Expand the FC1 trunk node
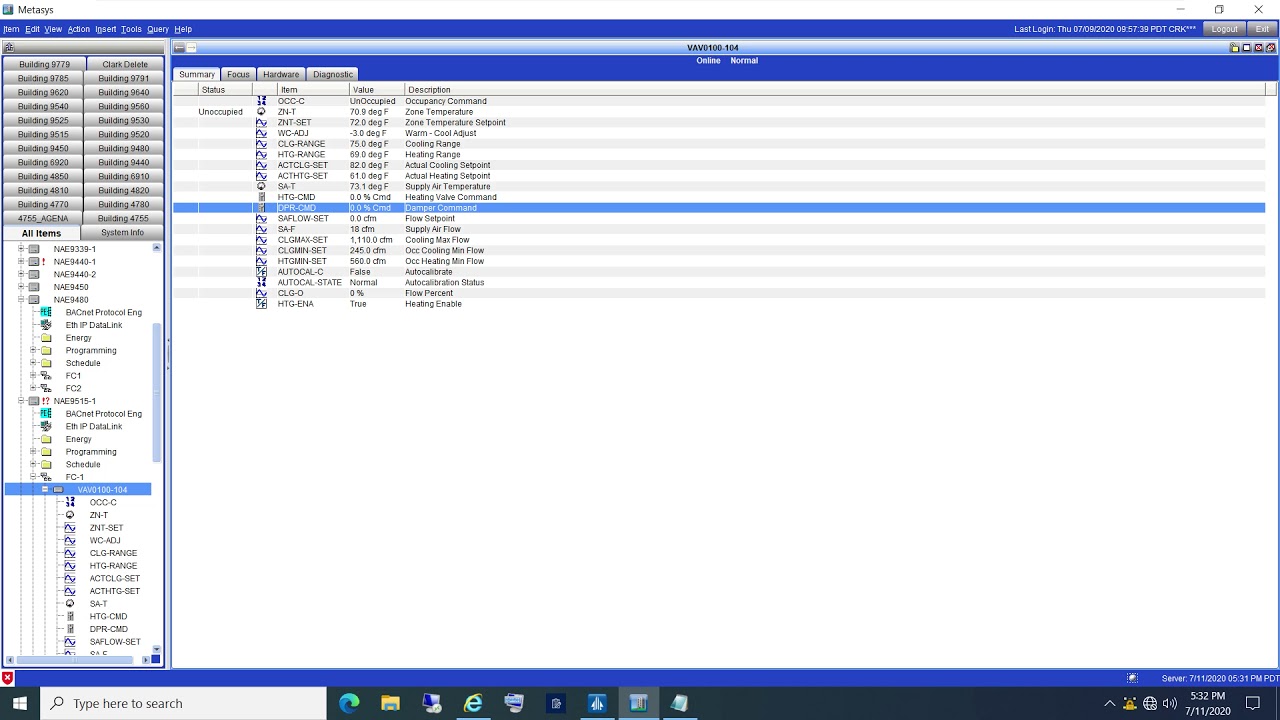This screenshot has width=1280, height=720. [x=33, y=375]
